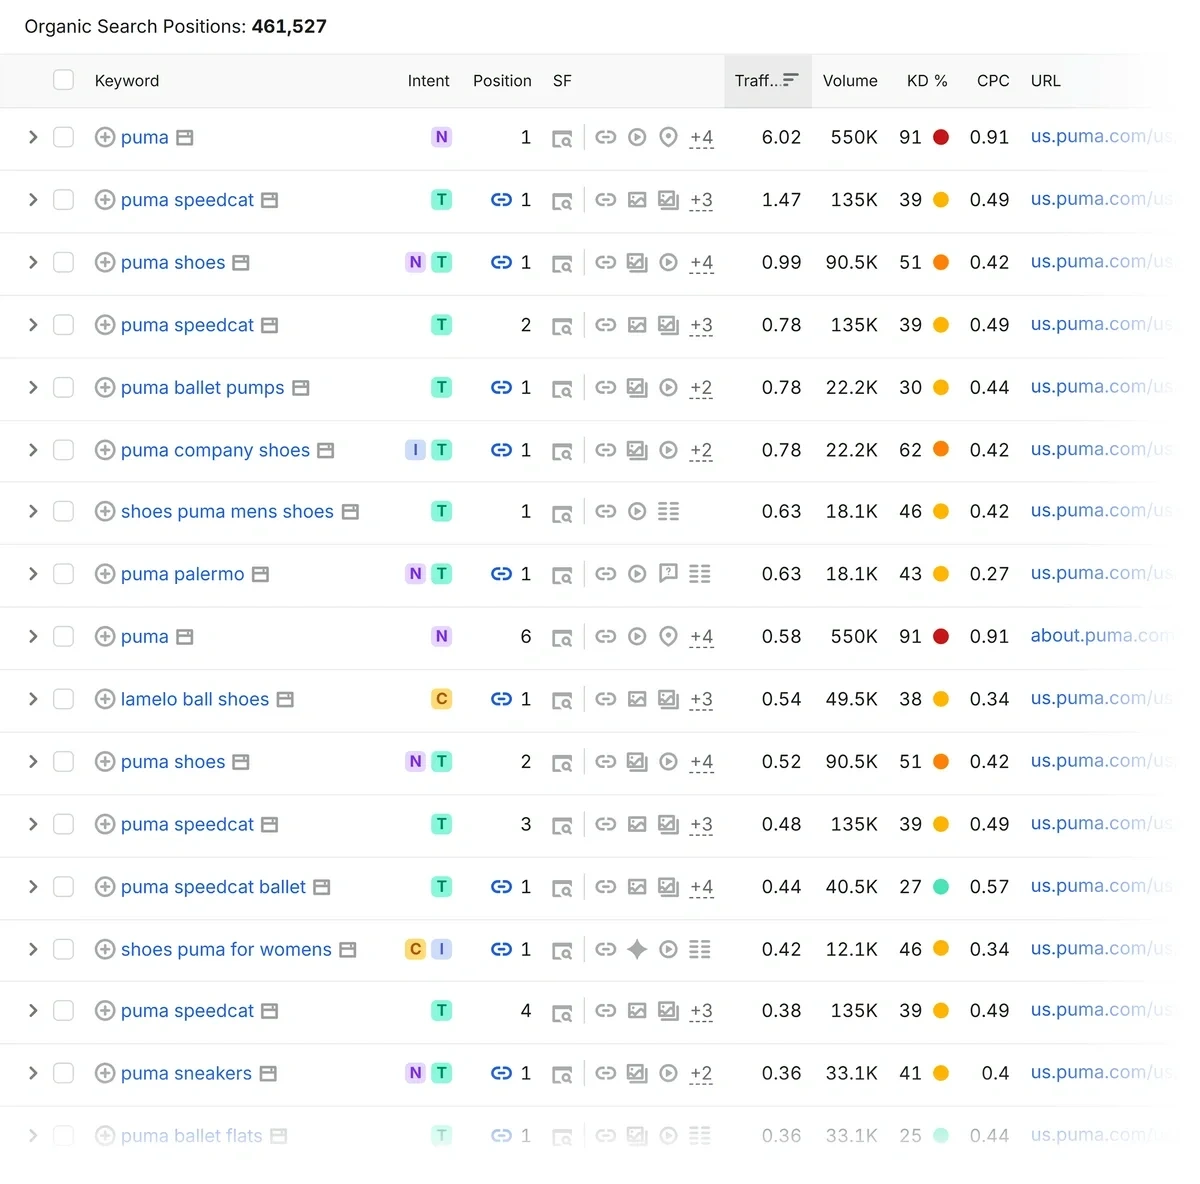
Task: Sort table by Volume column
Action: [850, 81]
